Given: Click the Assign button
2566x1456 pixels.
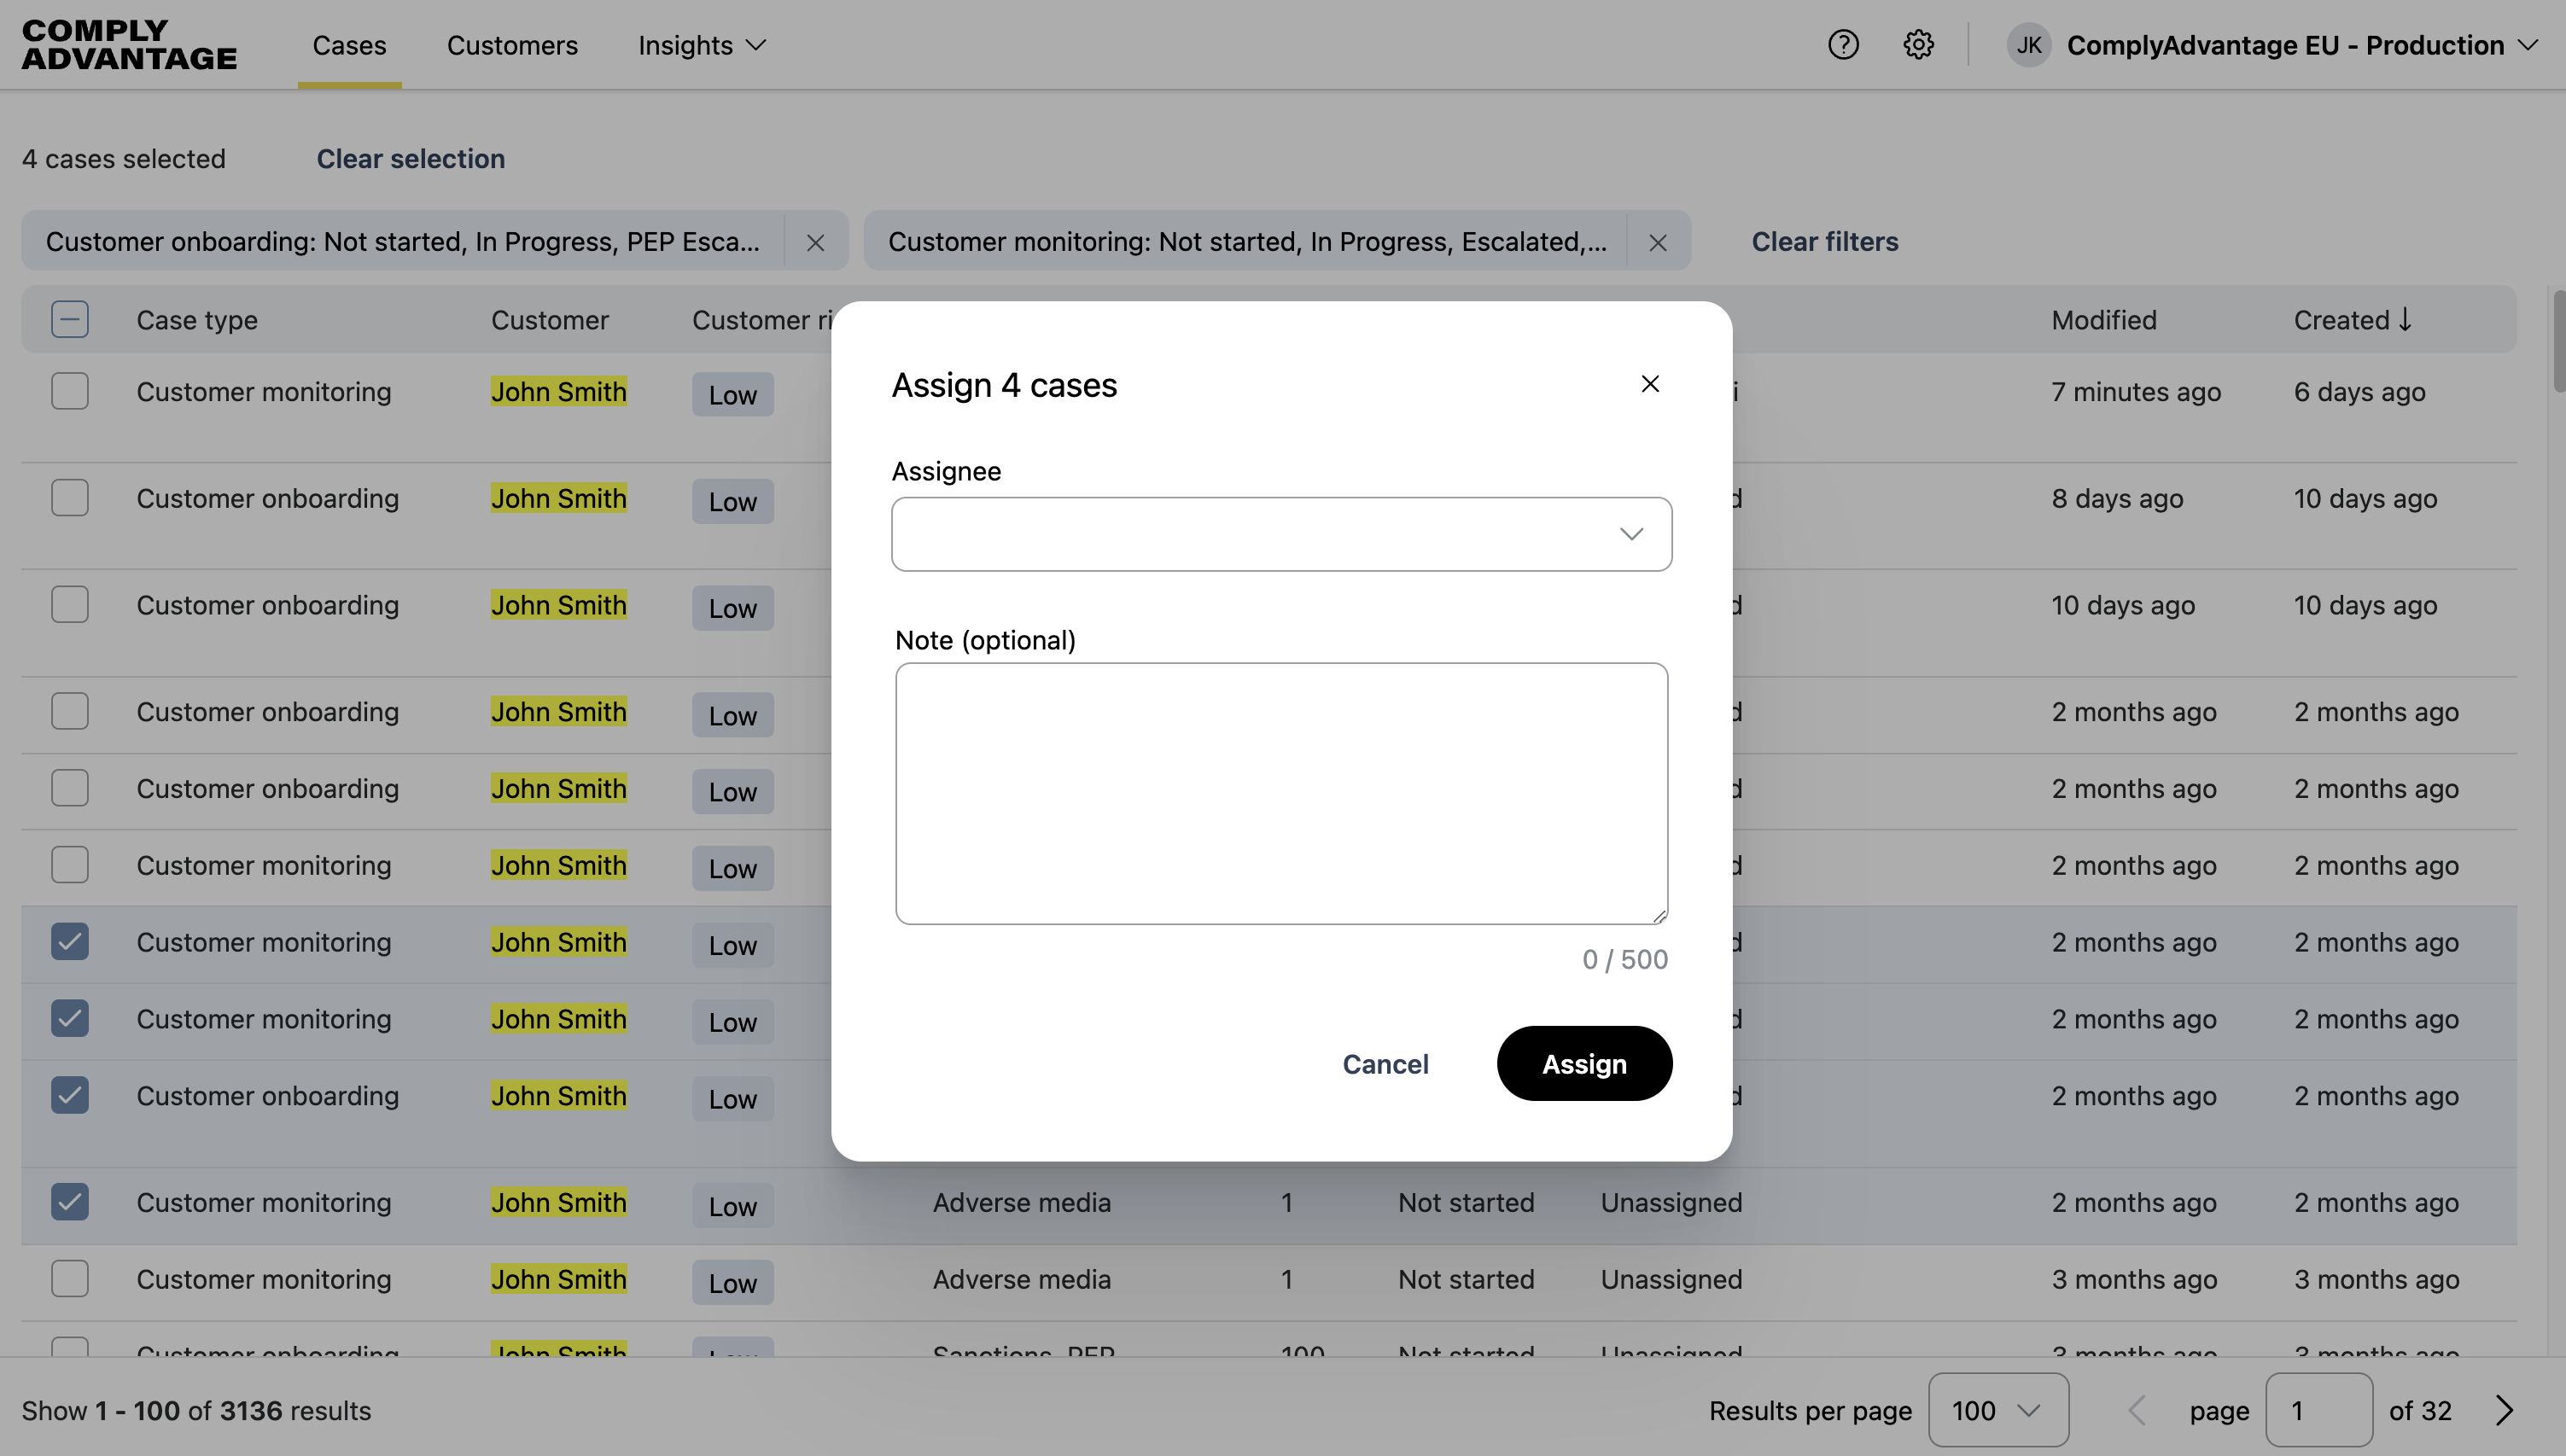Looking at the screenshot, I should [x=1584, y=1063].
